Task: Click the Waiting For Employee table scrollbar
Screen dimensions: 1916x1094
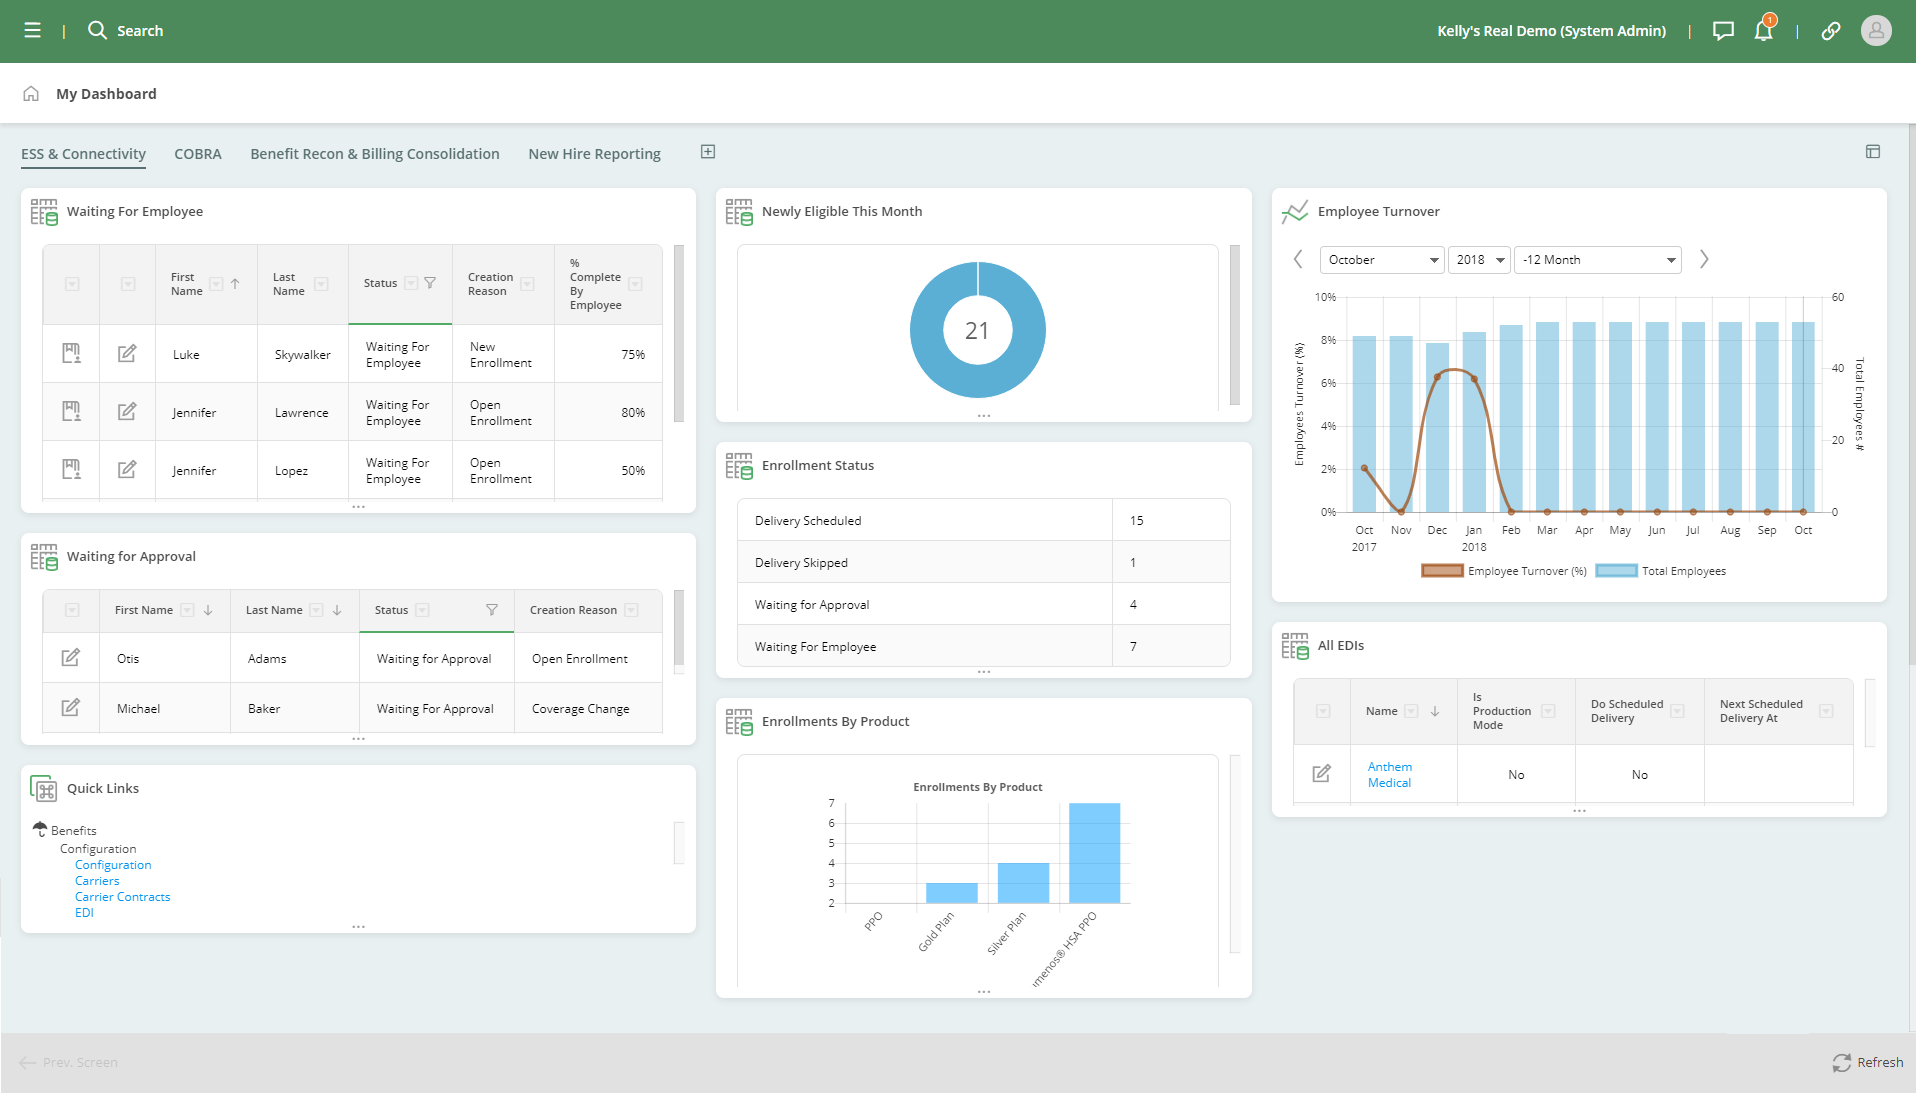Action: 679,334
